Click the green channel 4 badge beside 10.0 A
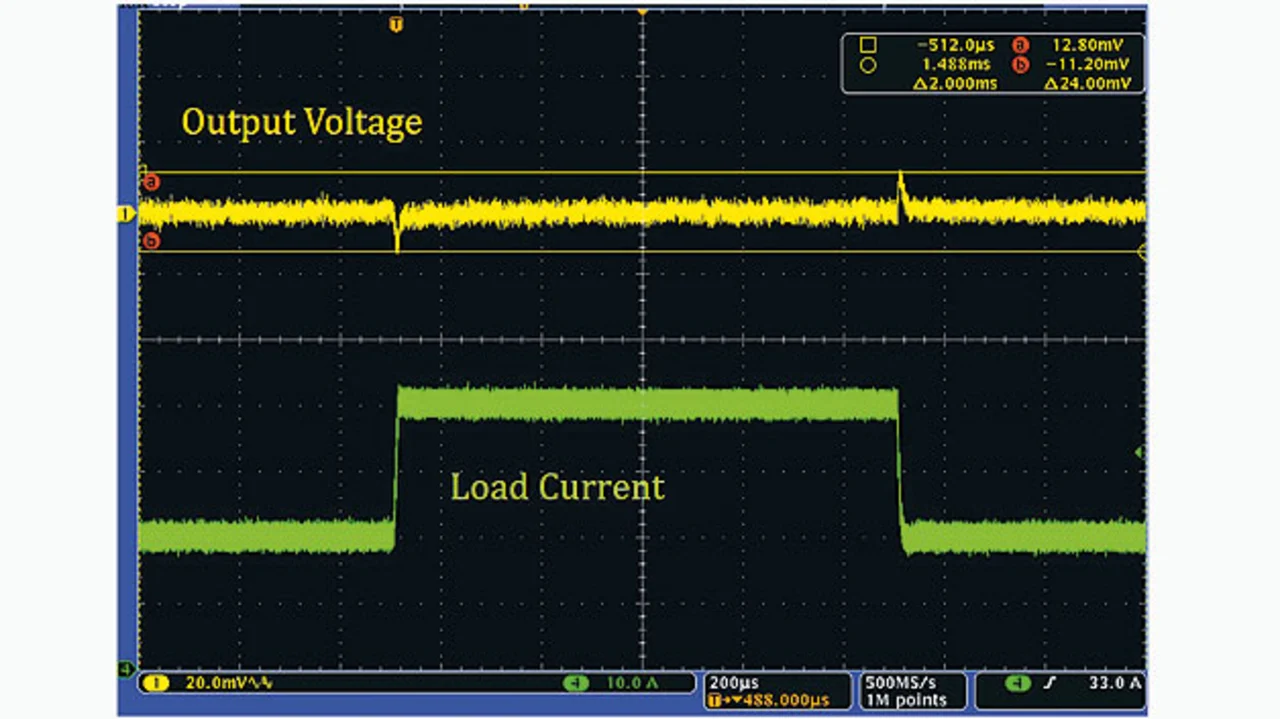 [x=575, y=683]
